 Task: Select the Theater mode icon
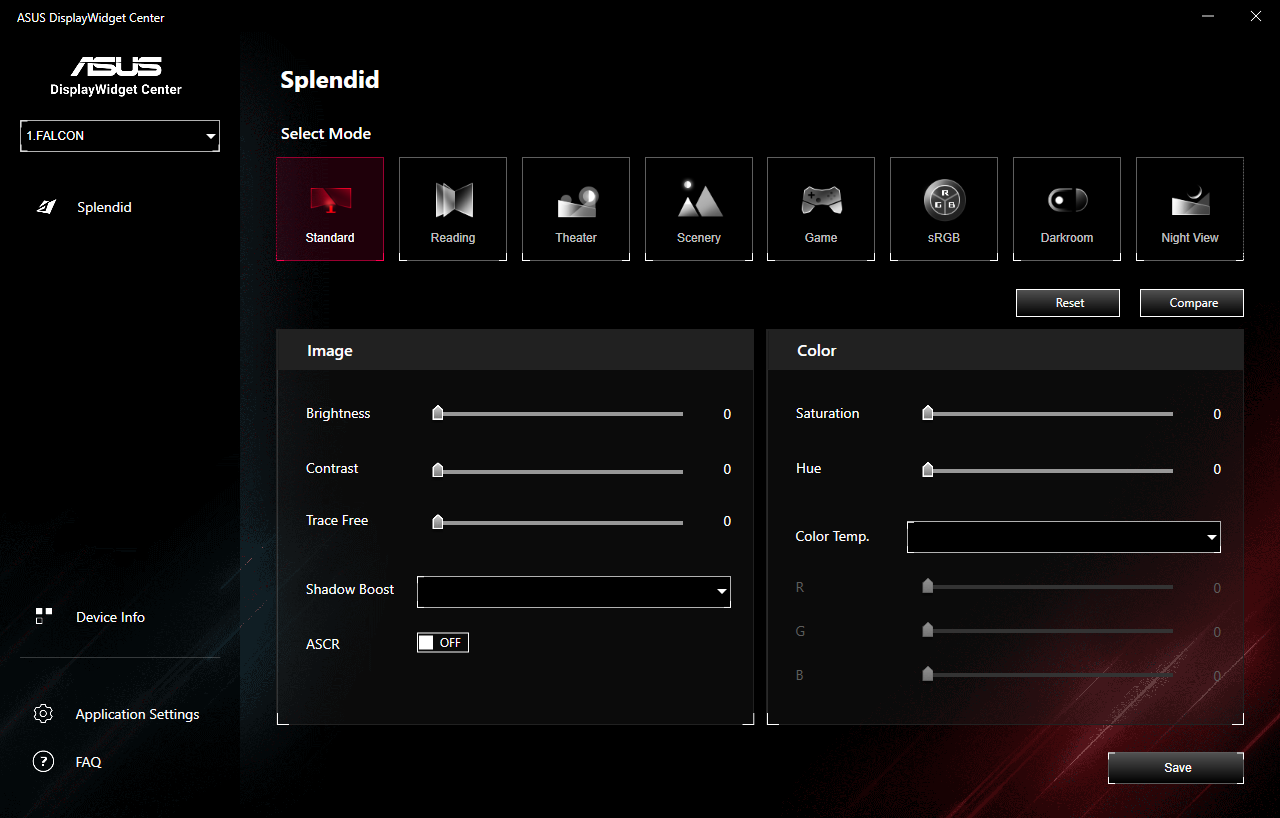click(x=575, y=208)
